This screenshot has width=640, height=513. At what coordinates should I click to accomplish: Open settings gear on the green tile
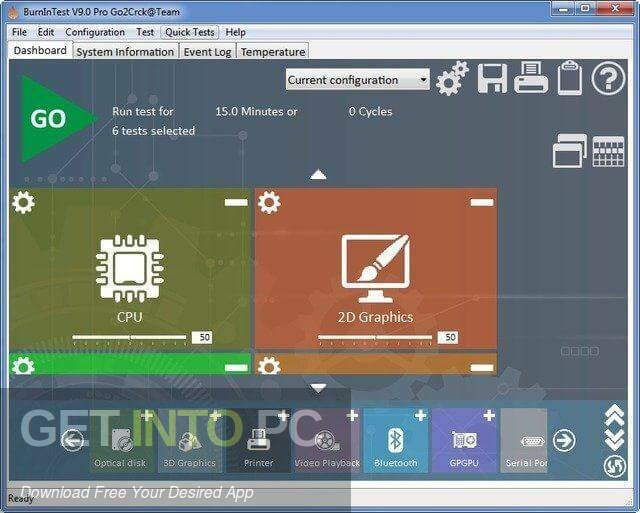coord(23,366)
